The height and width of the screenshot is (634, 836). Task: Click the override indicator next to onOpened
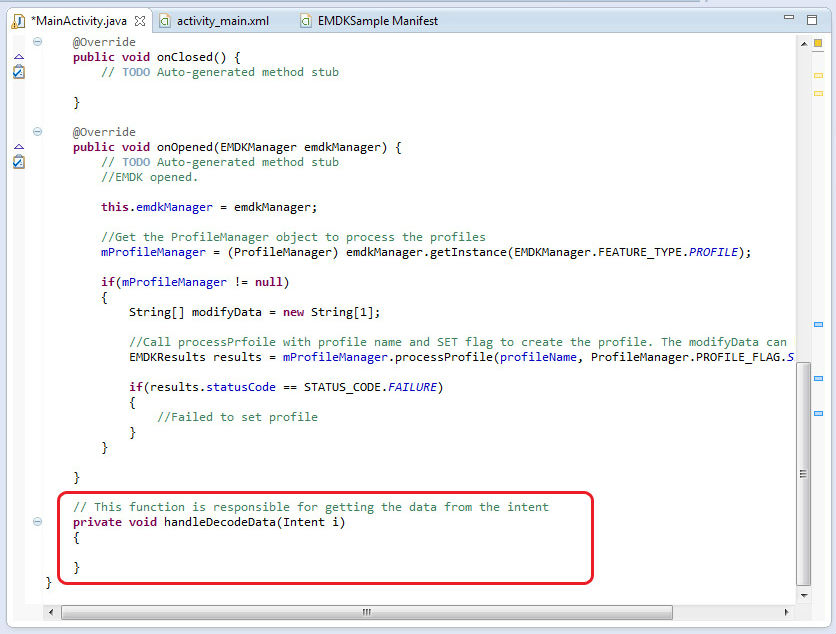pos(18,147)
